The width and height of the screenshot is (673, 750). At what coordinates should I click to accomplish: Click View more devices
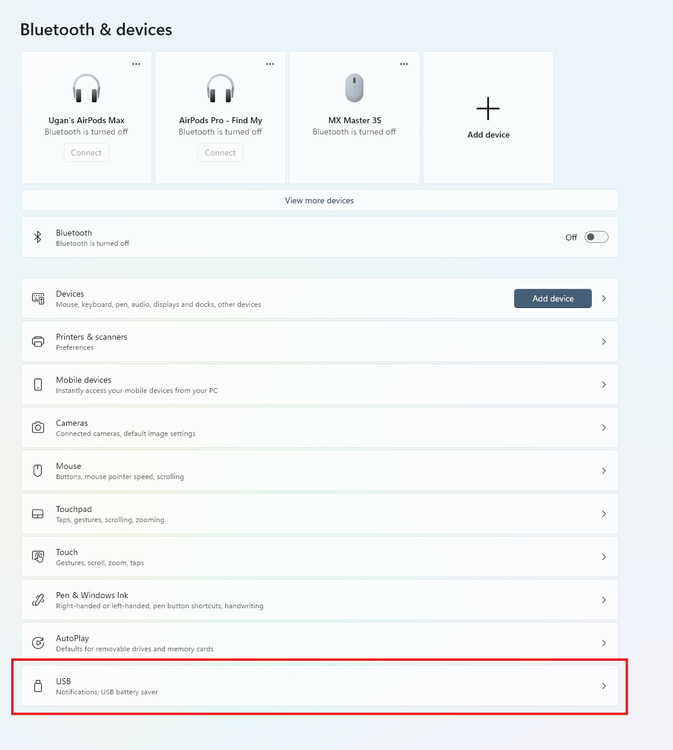click(320, 200)
